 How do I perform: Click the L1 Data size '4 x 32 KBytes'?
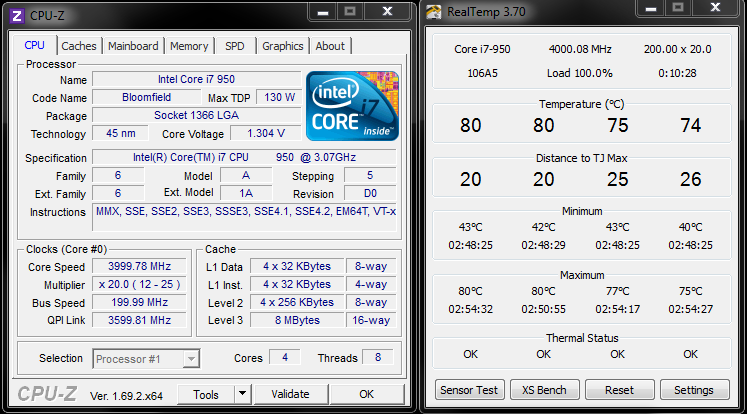coord(297,266)
